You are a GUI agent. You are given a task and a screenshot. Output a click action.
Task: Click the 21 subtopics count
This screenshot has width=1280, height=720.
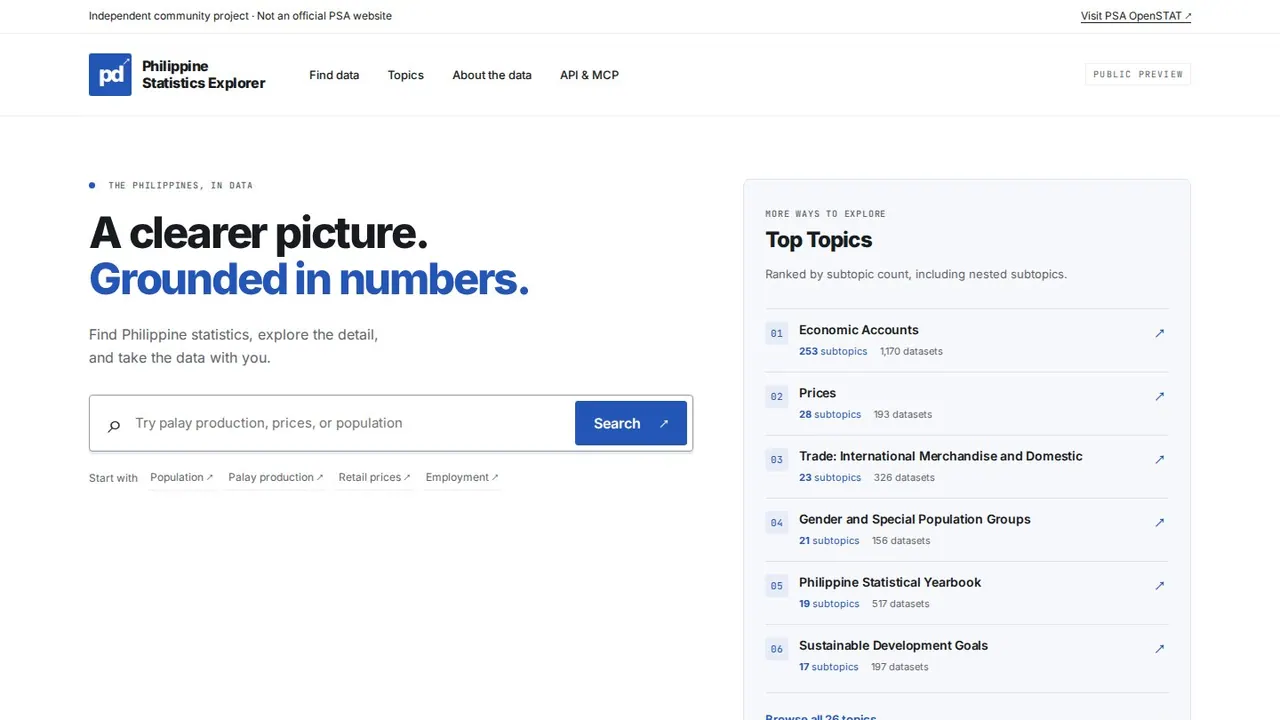tap(829, 541)
